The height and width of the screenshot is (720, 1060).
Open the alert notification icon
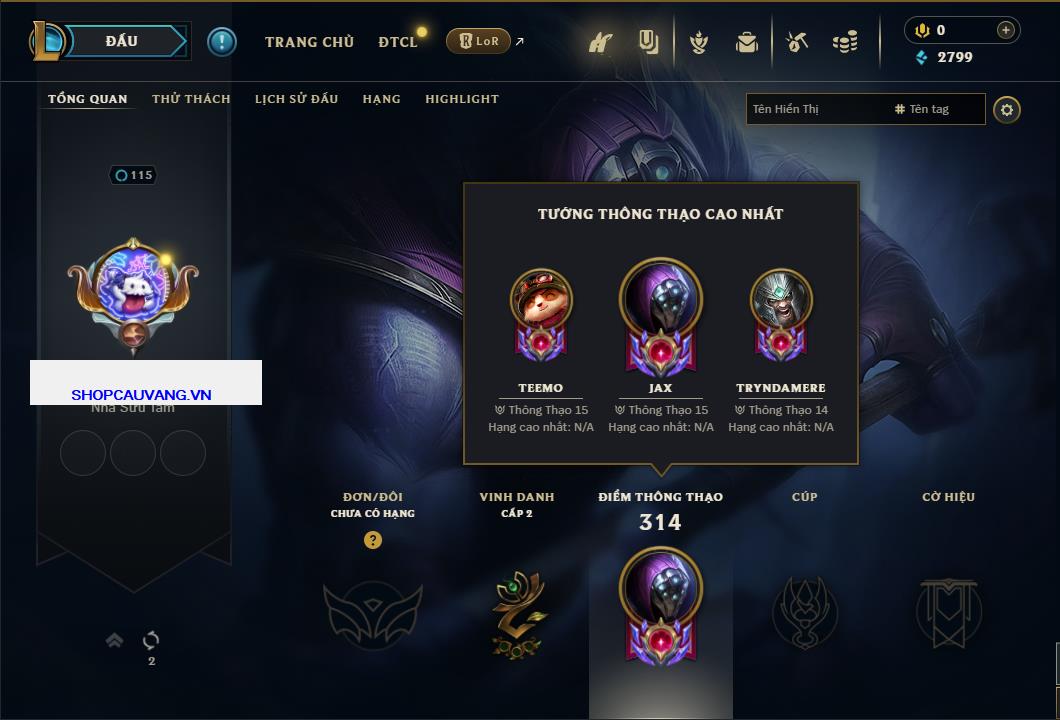(x=222, y=42)
